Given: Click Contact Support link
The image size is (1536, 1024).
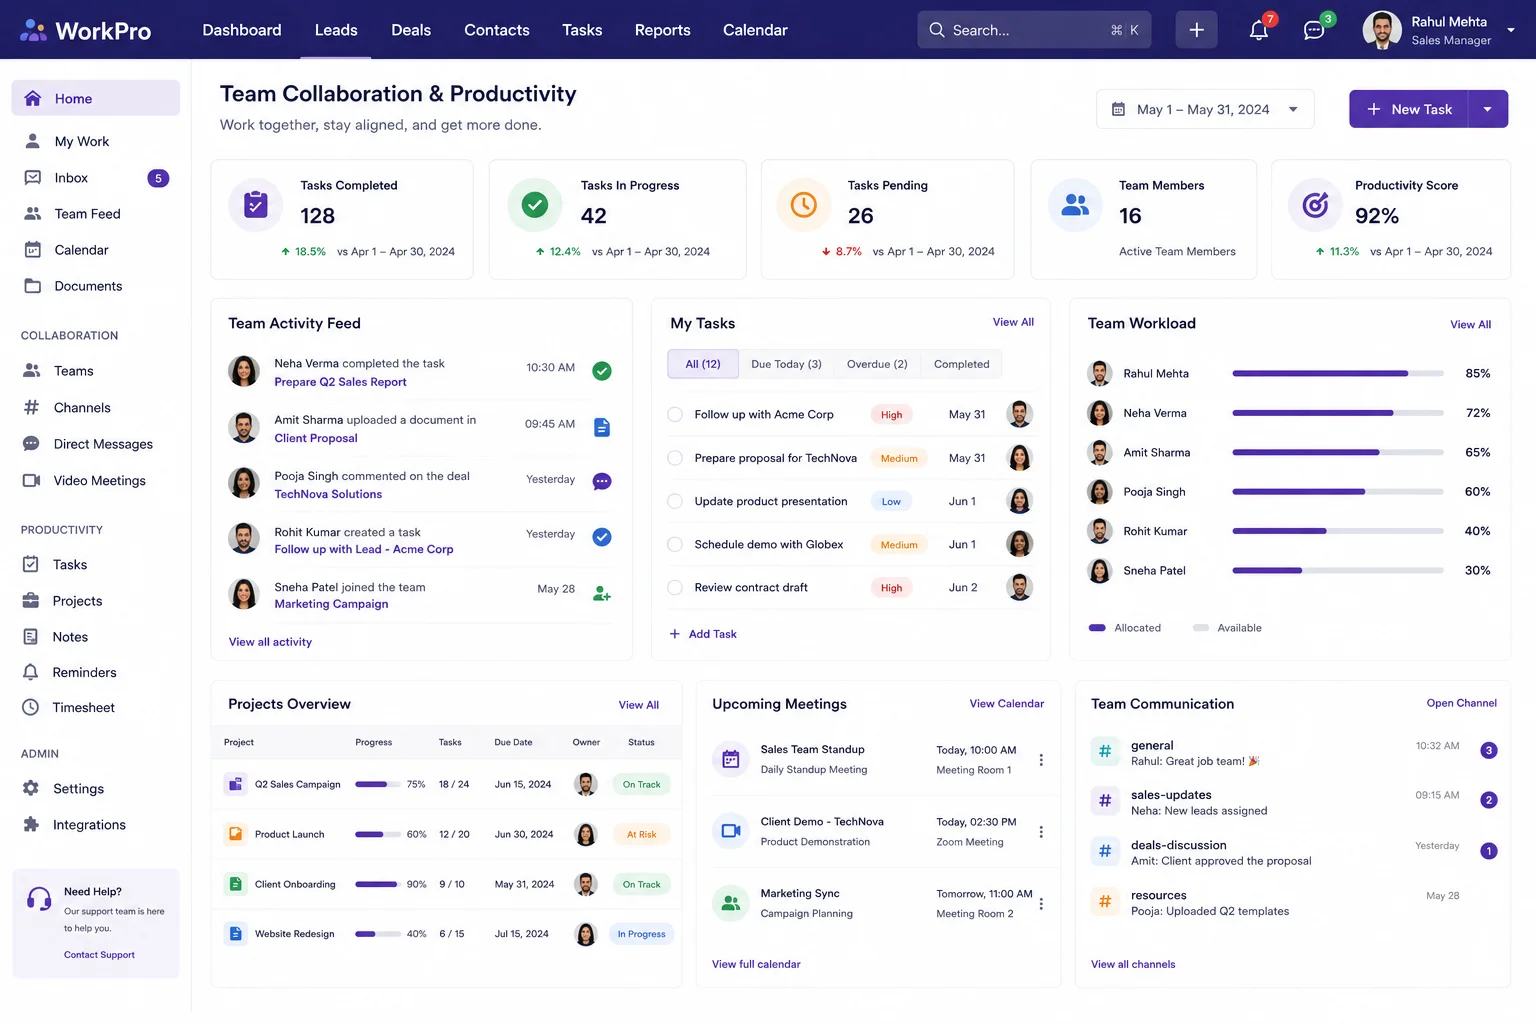Looking at the screenshot, I should (x=99, y=955).
